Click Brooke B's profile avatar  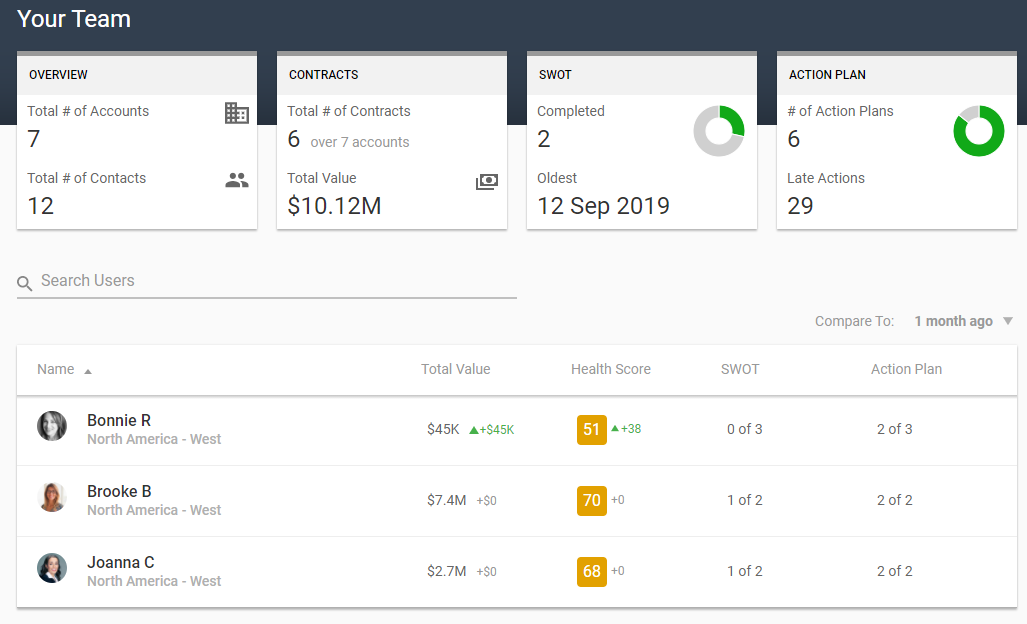coord(52,497)
